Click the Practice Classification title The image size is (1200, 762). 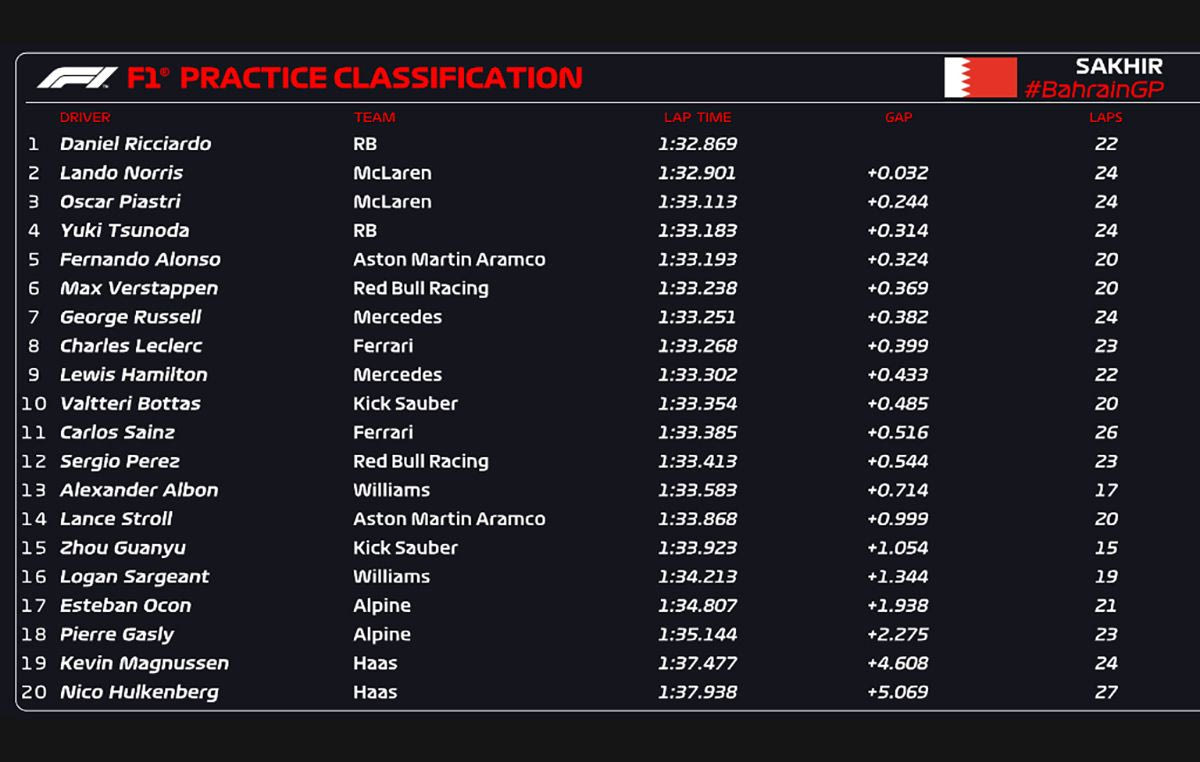[380, 77]
